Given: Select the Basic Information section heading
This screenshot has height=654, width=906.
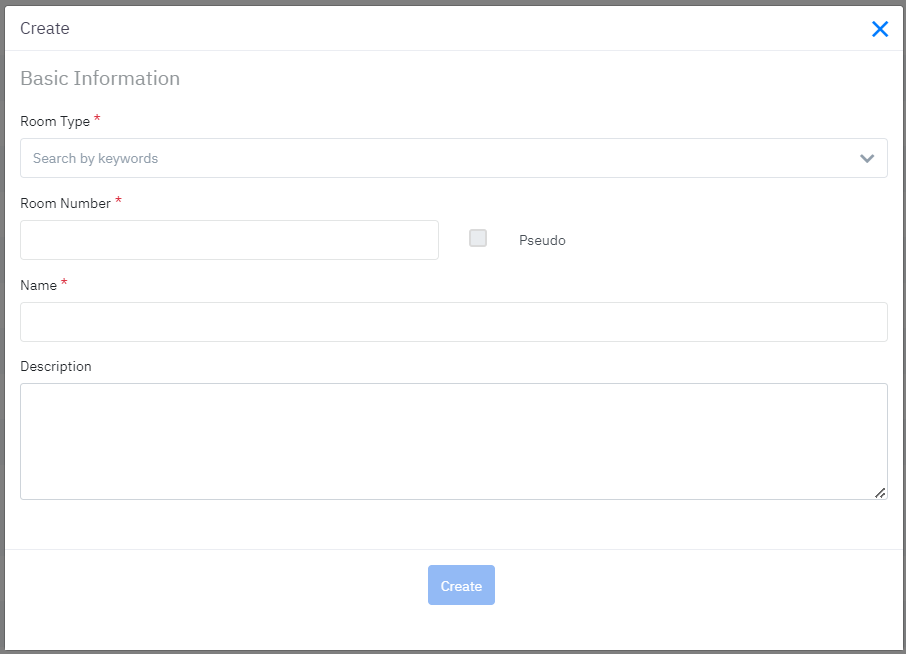Looking at the screenshot, I should [100, 78].
